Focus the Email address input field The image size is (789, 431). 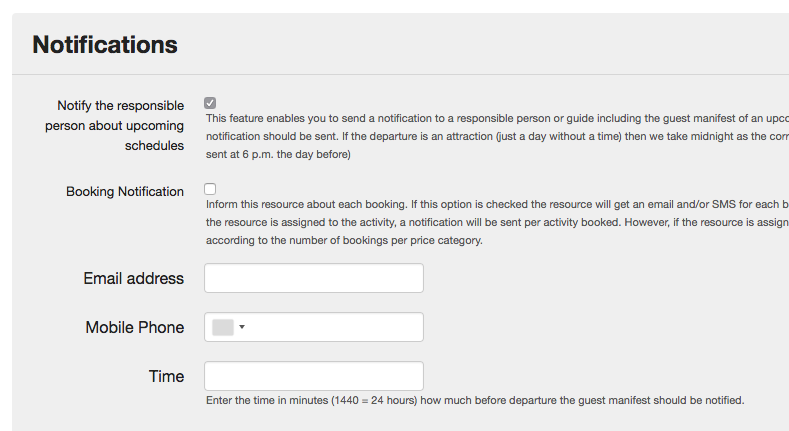(x=313, y=278)
